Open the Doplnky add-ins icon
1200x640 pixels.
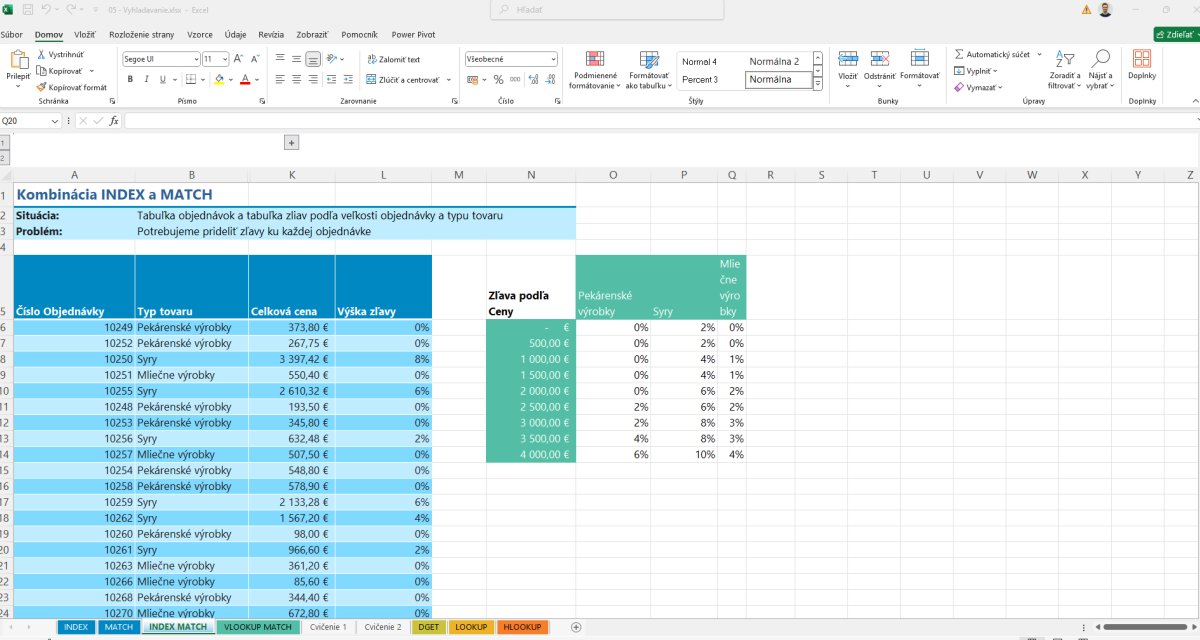click(1141, 64)
